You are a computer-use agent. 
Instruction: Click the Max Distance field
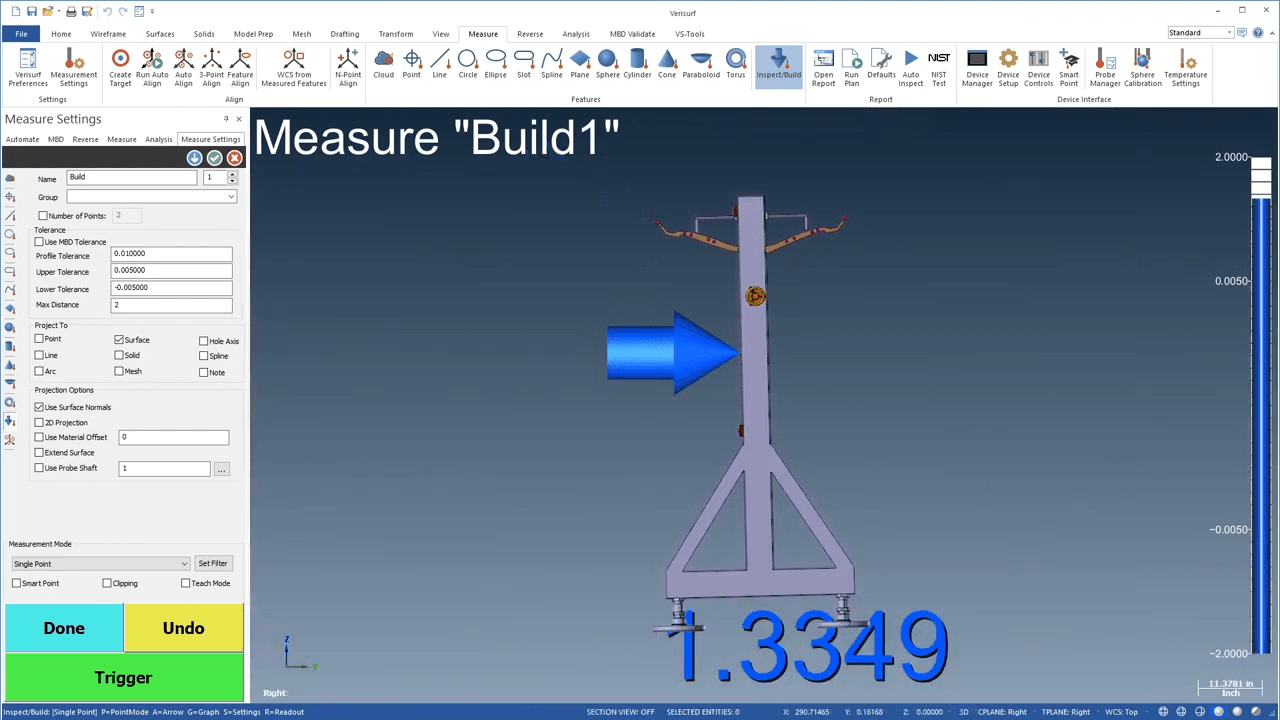[172, 305]
